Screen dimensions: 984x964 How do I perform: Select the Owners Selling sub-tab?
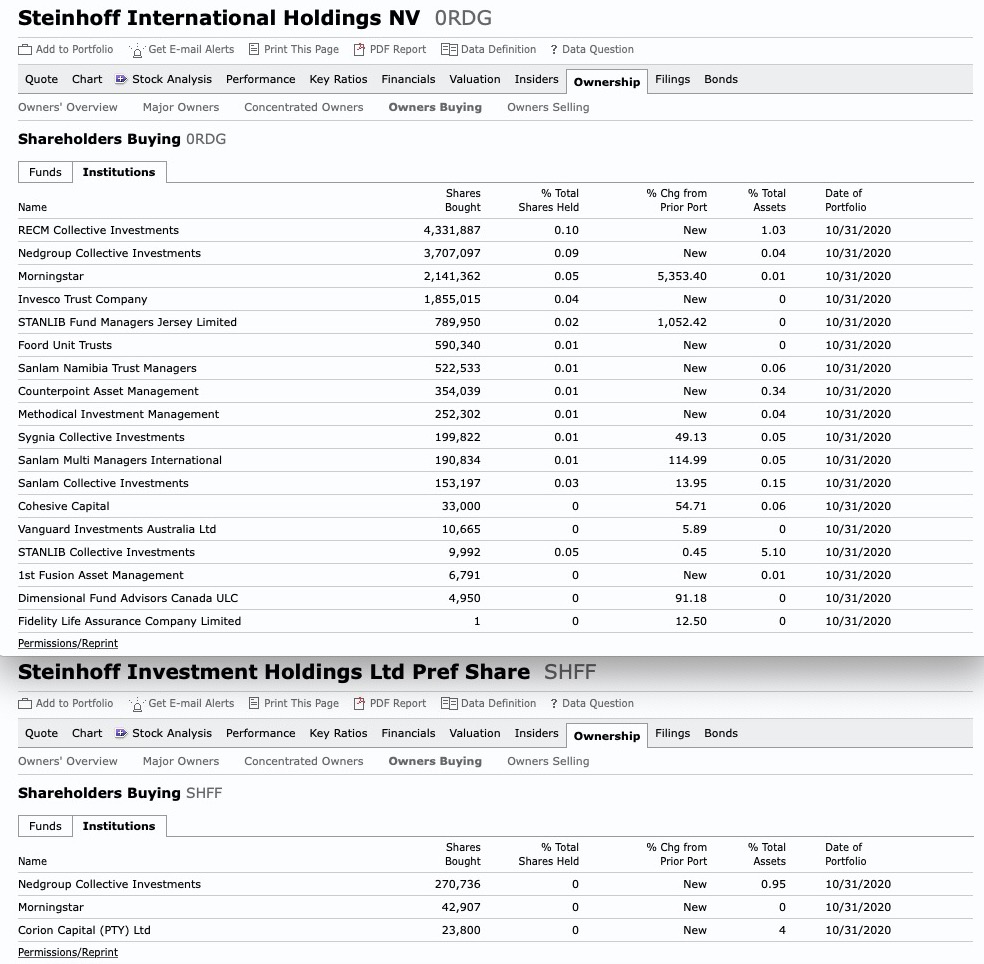point(547,107)
